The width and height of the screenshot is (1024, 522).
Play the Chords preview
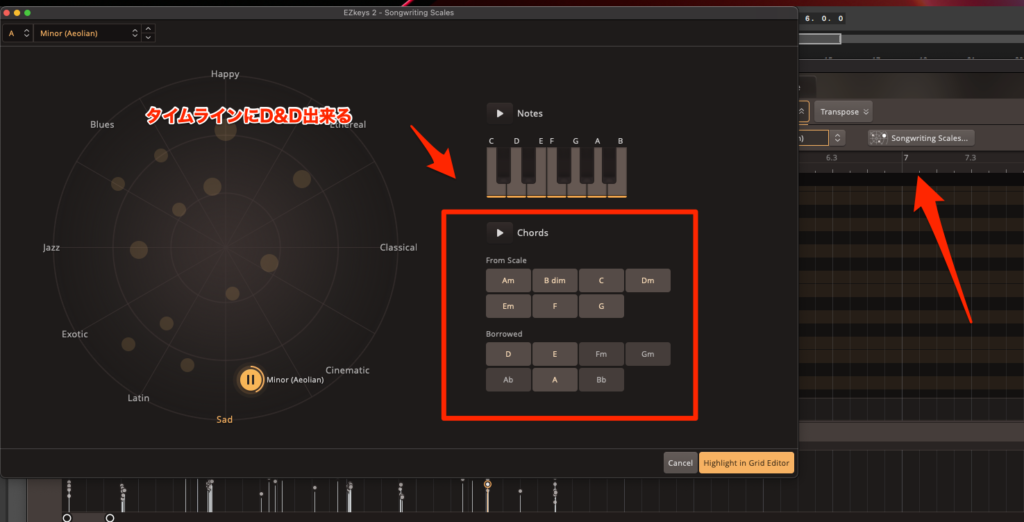(x=499, y=233)
